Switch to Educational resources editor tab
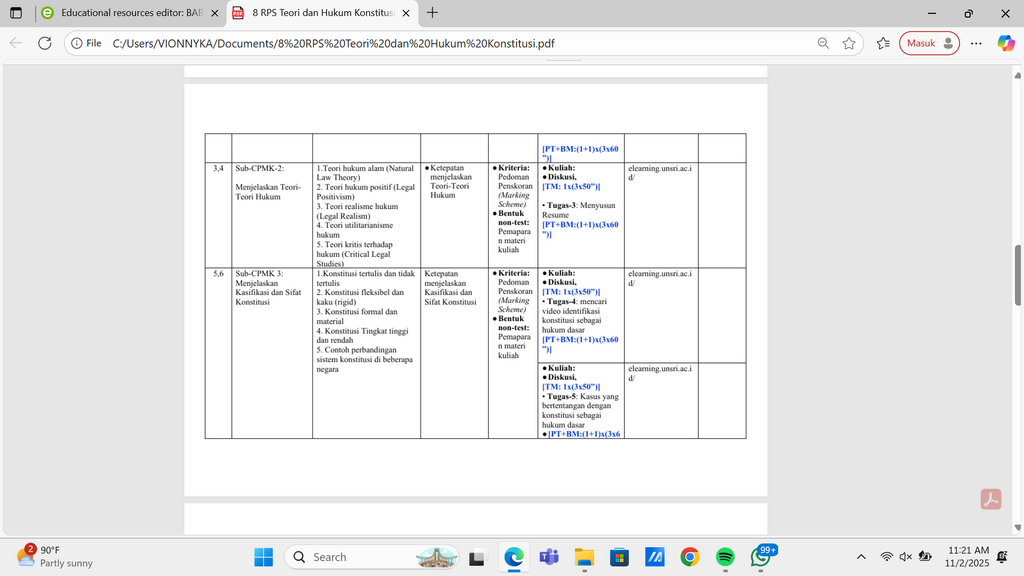Viewport: 1024px width, 576px height. (131, 13)
